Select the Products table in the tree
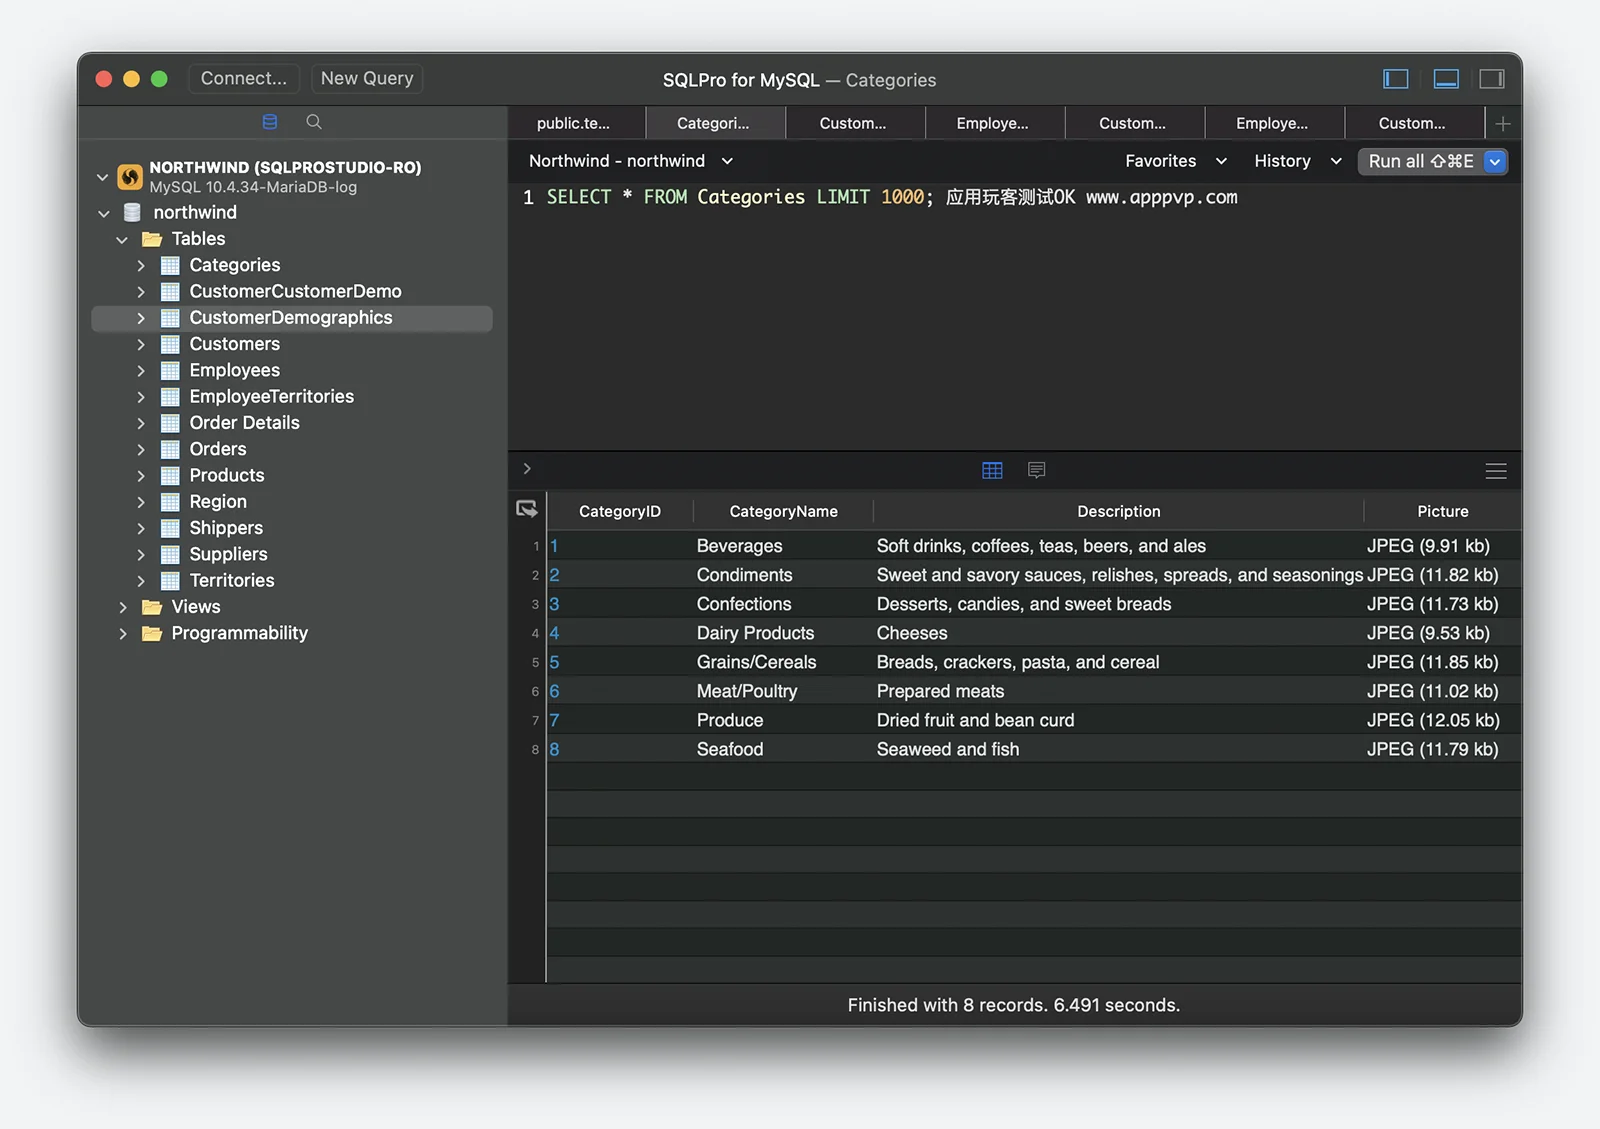This screenshot has height=1129, width=1600. pos(227,476)
